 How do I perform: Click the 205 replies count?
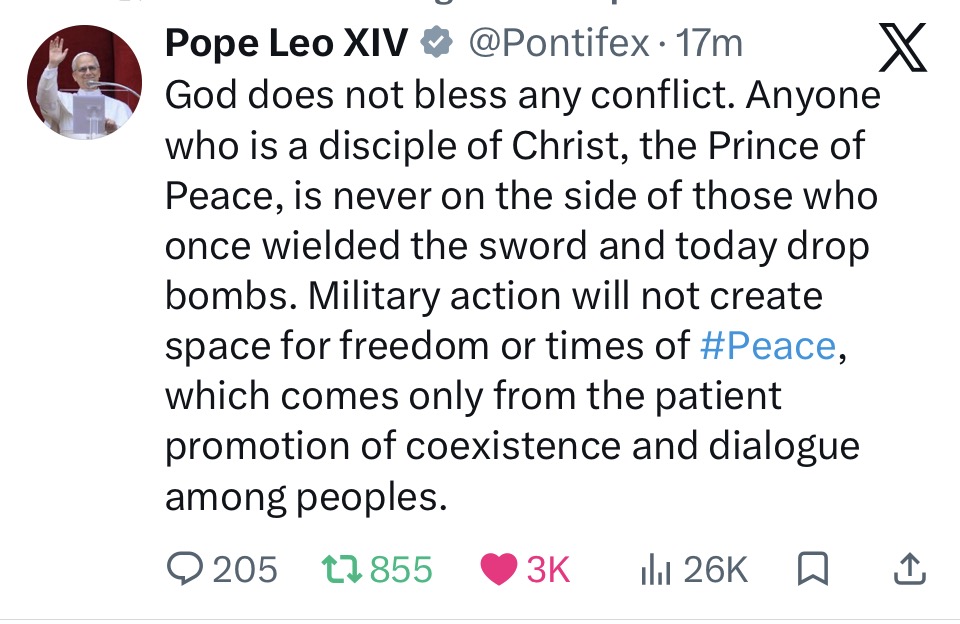coord(245,570)
